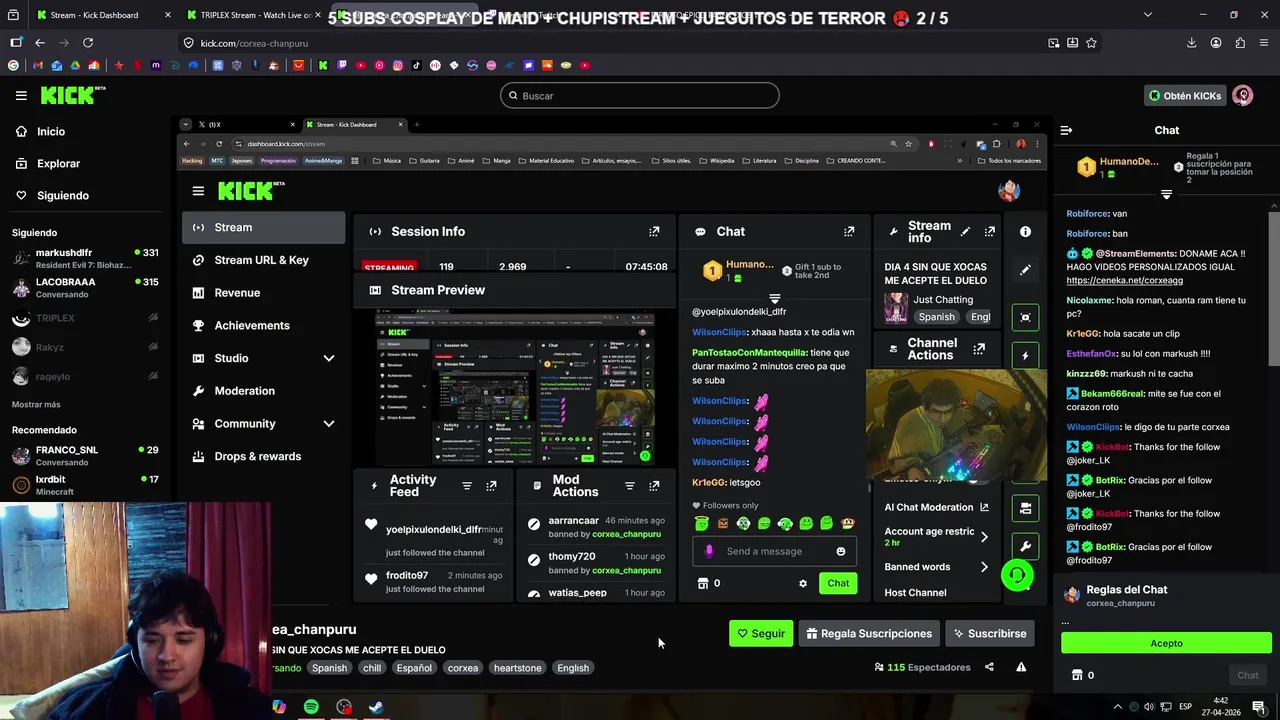Click the Kick logo in the outer page header
The height and width of the screenshot is (720, 1280).
[73, 95]
